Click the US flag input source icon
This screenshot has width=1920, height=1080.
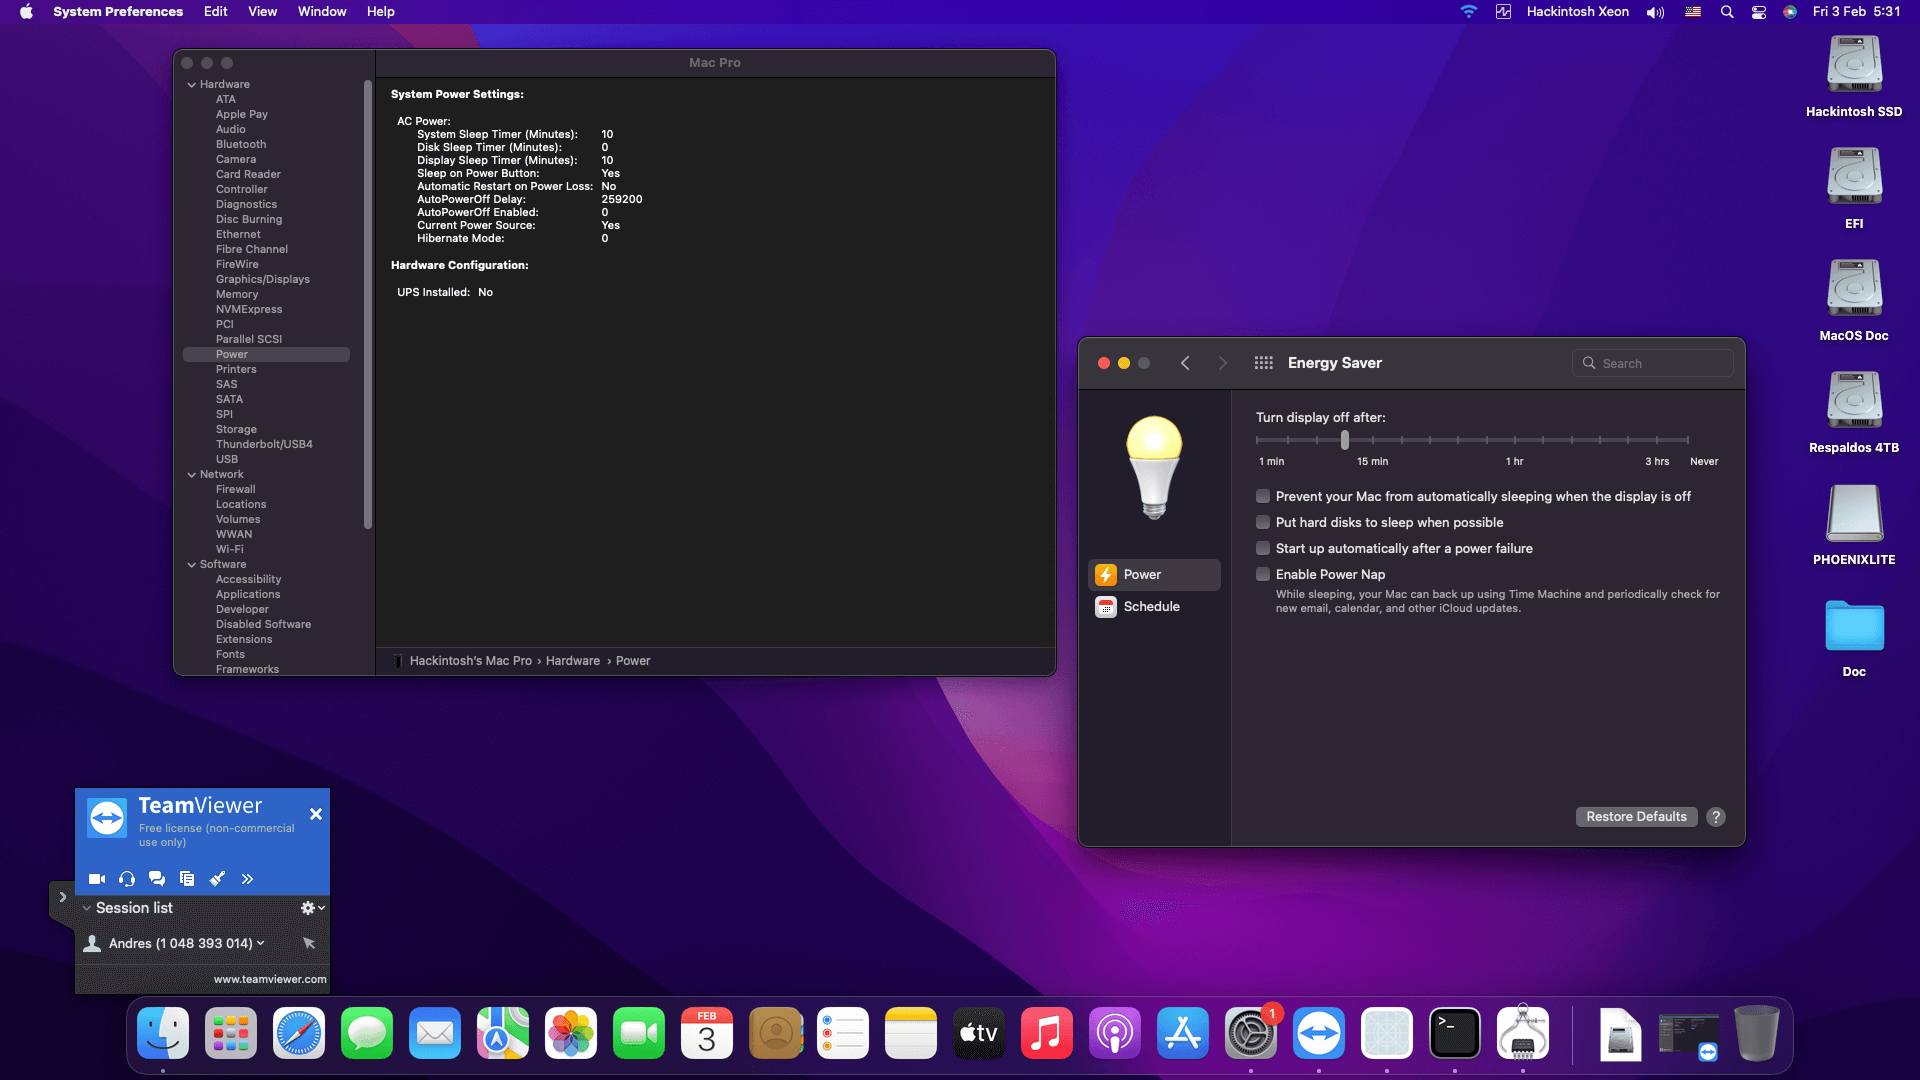click(x=1693, y=12)
